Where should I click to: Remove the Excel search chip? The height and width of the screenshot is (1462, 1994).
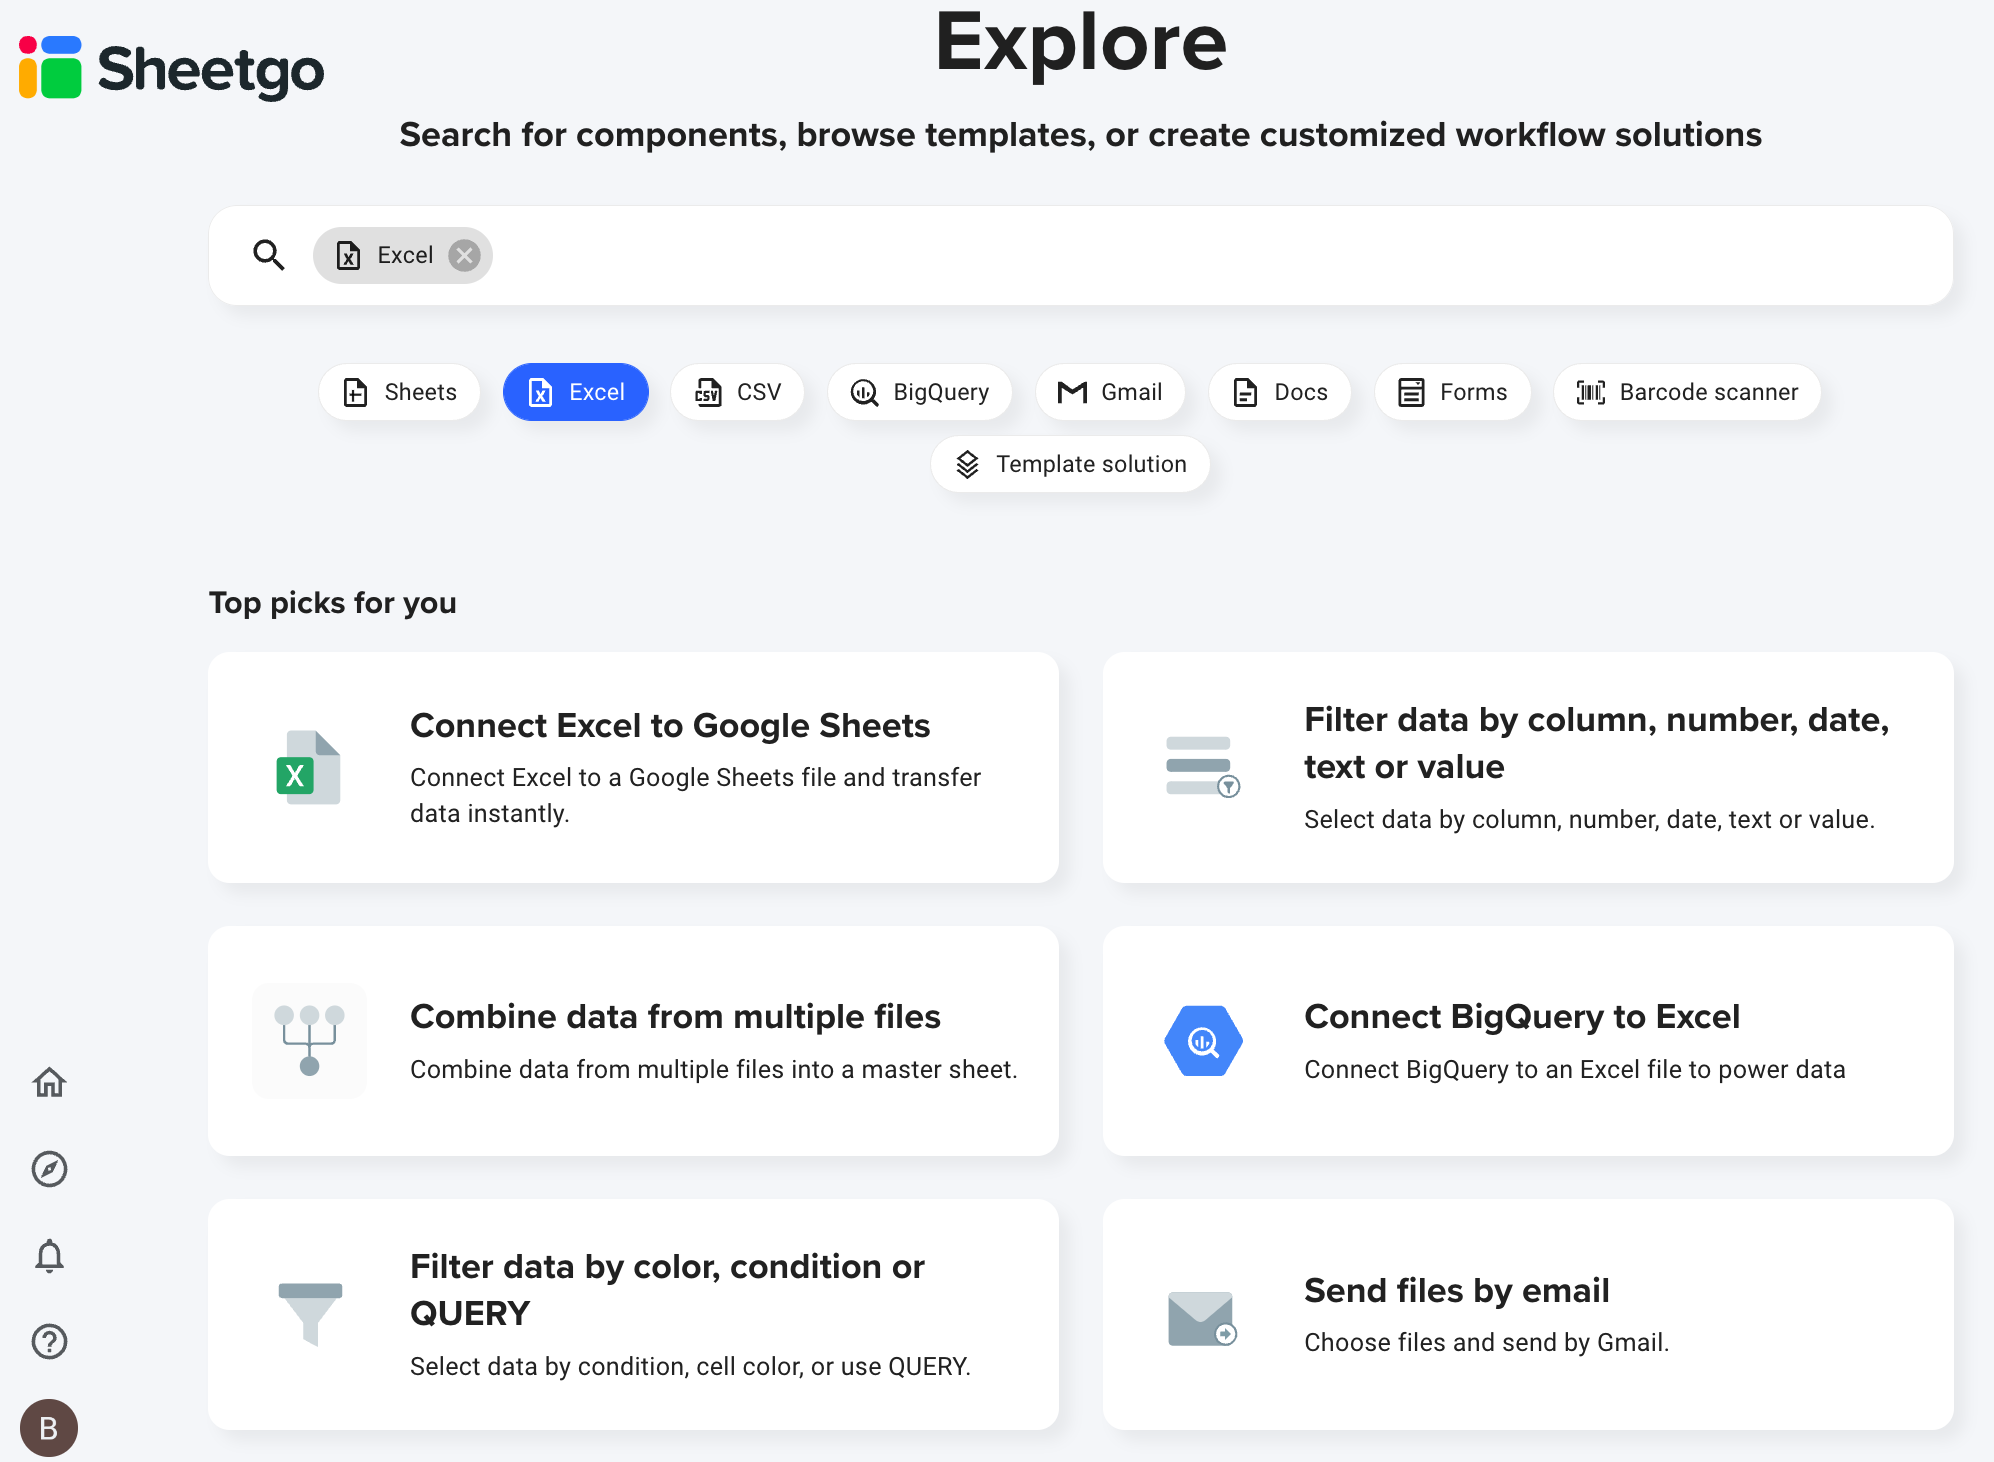pos(464,256)
